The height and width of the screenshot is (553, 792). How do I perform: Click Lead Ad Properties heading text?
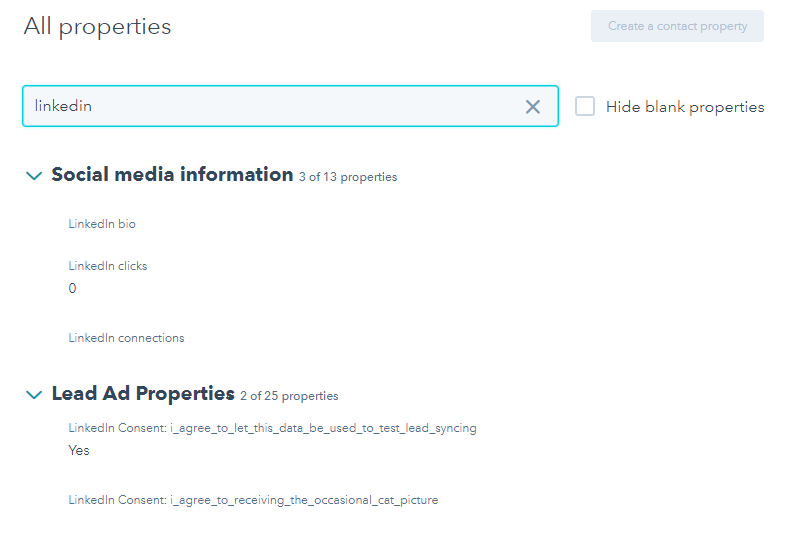pyautogui.click(x=143, y=394)
